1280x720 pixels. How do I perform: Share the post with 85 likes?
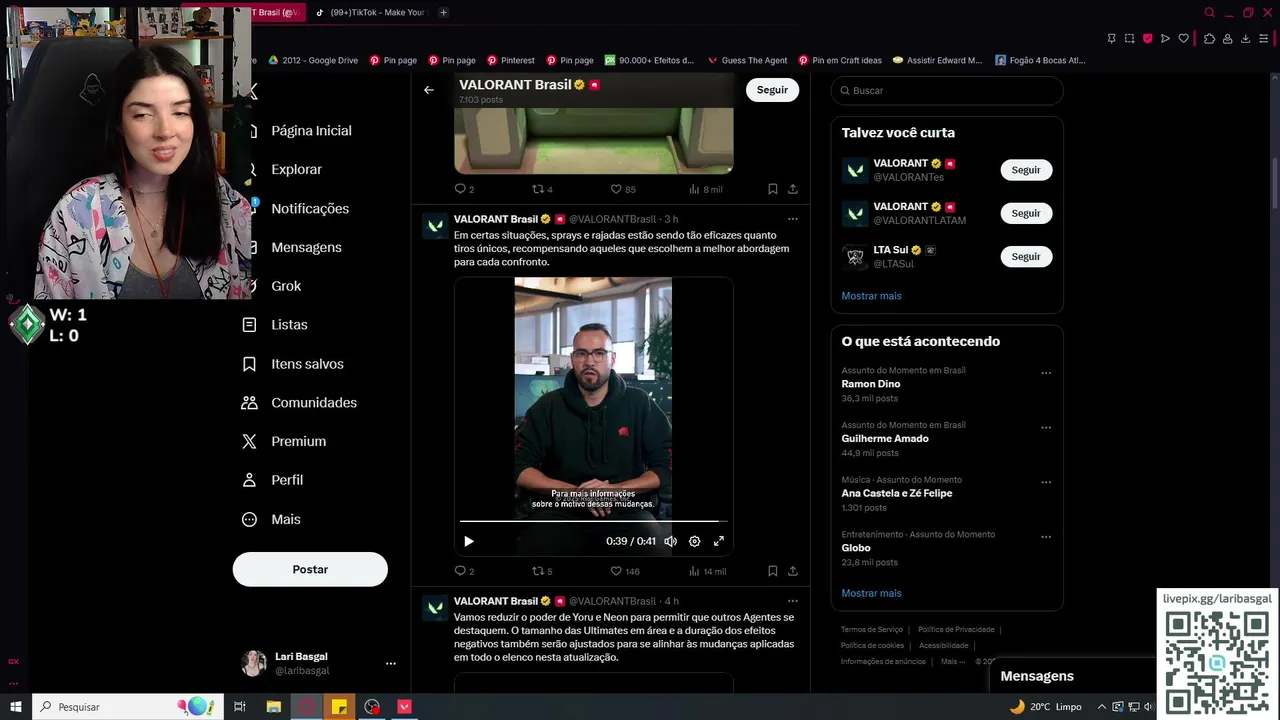[x=793, y=189]
